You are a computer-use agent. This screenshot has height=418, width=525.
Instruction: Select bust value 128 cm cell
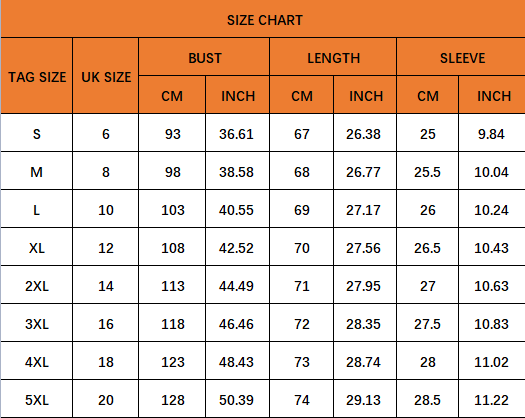click(172, 399)
